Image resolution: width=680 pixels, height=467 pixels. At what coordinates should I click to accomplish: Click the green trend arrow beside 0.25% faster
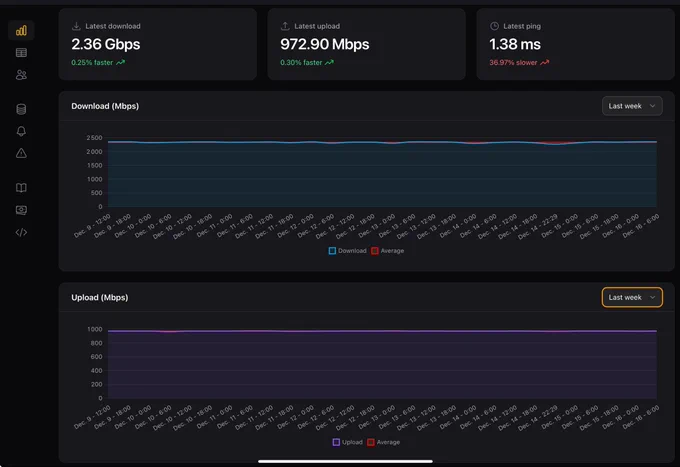(x=121, y=62)
